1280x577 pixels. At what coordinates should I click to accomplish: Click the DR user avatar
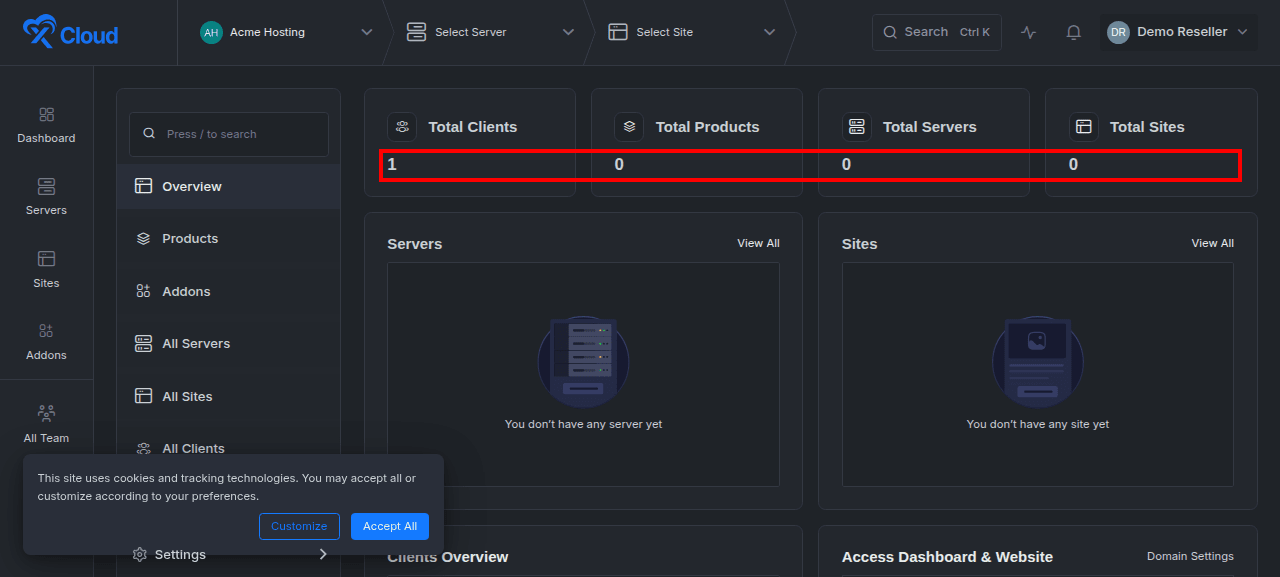click(1118, 32)
